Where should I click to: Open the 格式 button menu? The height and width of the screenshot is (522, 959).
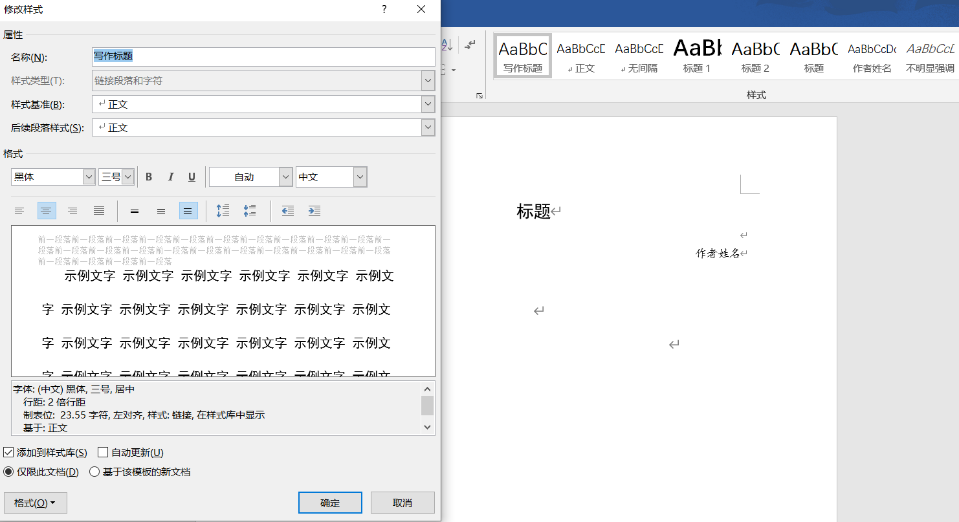click(35, 503)
